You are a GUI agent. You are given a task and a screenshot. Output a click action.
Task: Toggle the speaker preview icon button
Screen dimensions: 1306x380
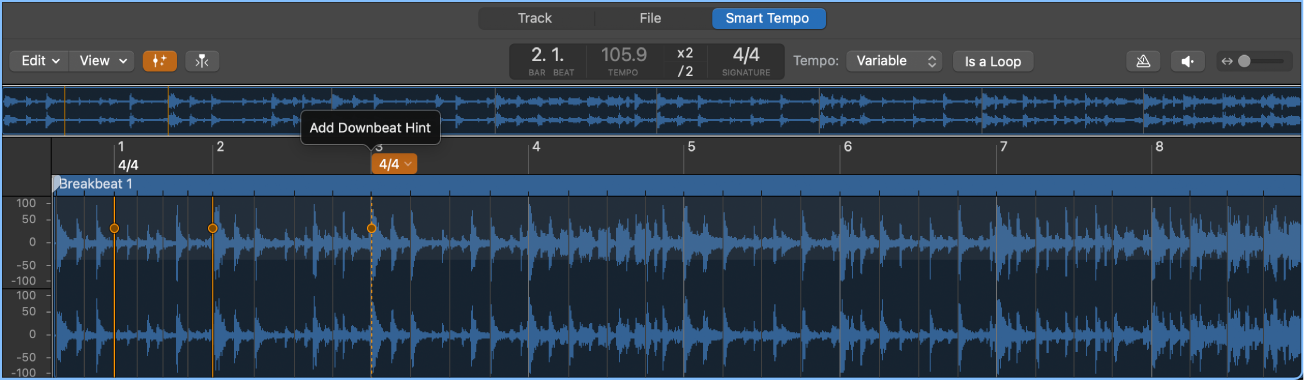[1187, 61]
